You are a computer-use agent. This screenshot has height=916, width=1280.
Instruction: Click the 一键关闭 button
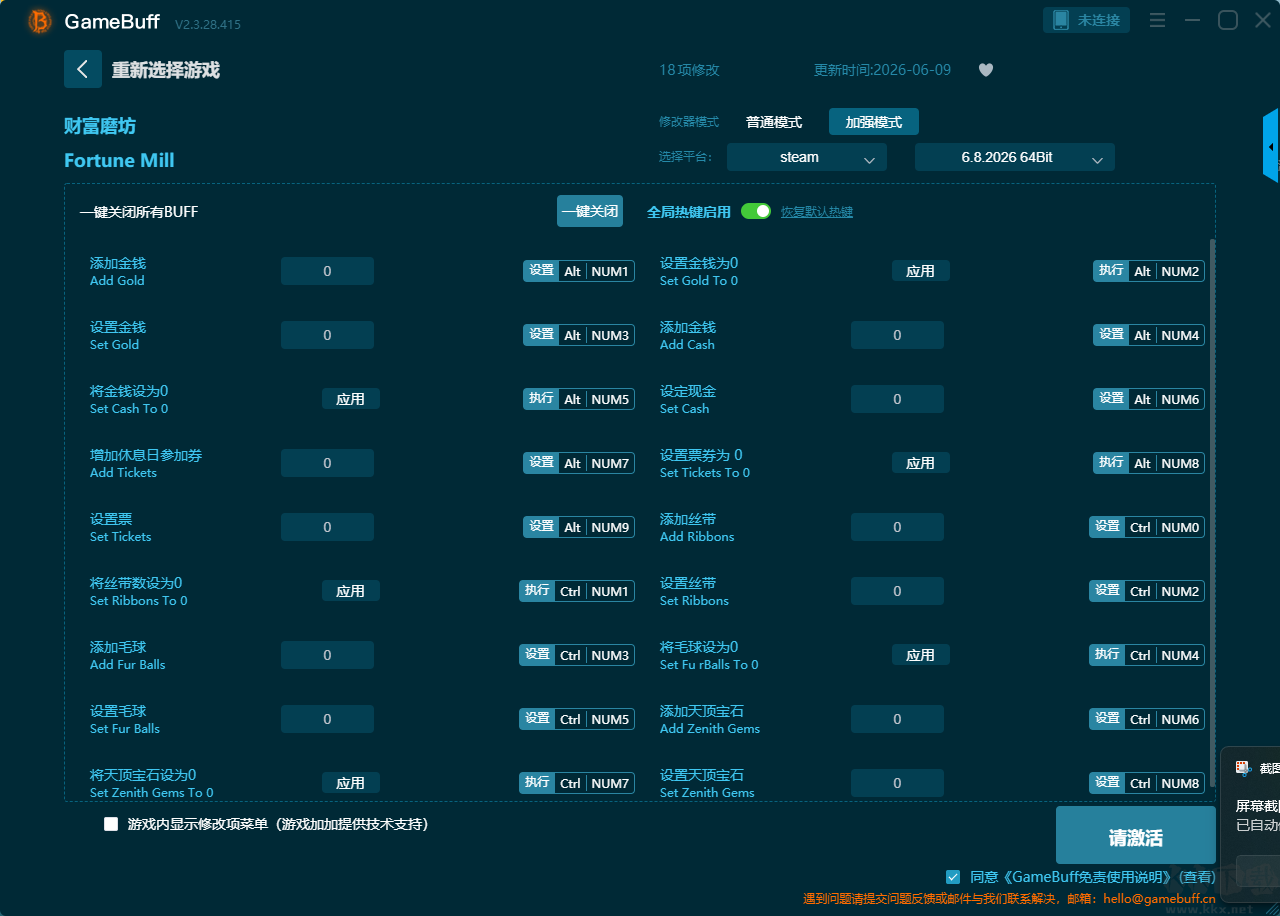point(590,211)
